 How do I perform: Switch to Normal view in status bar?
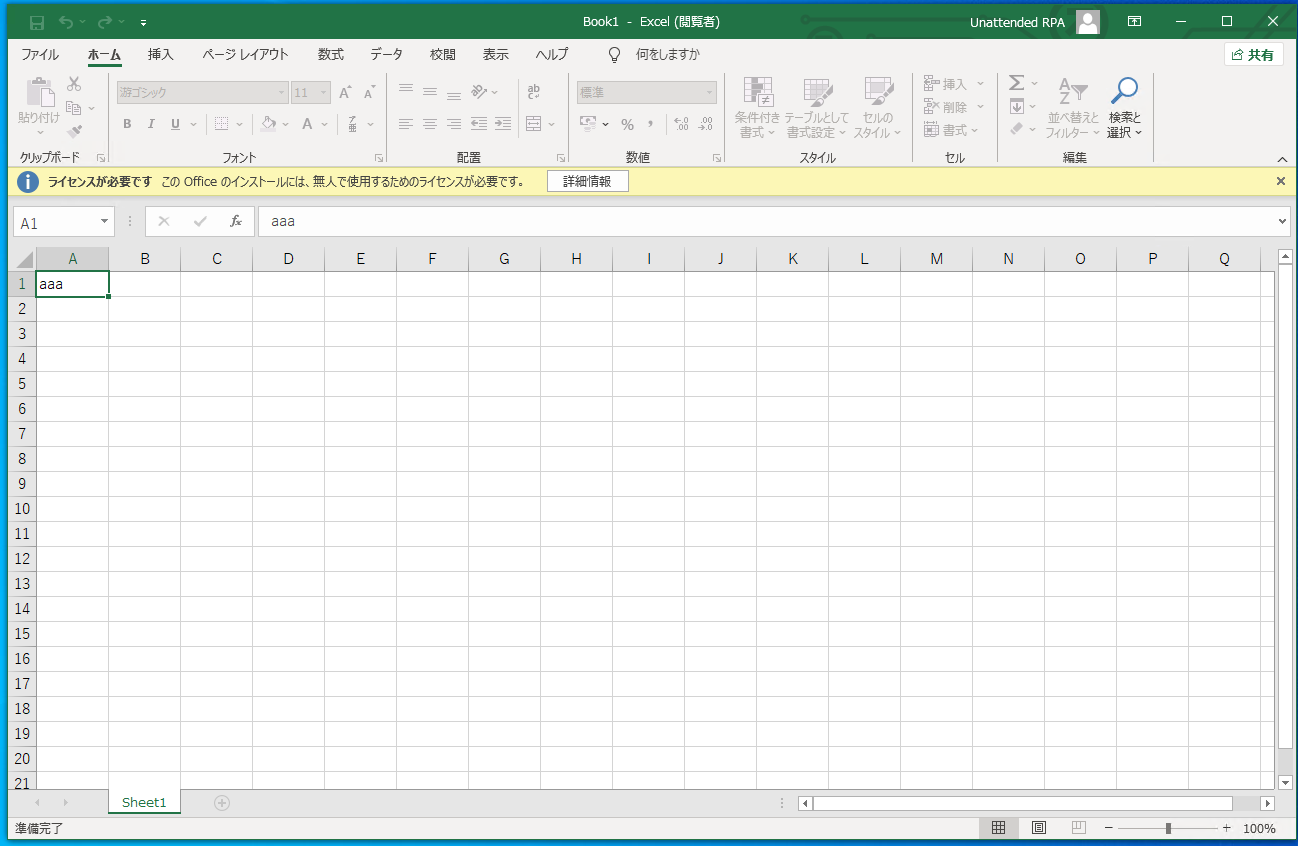pos(998,828)
